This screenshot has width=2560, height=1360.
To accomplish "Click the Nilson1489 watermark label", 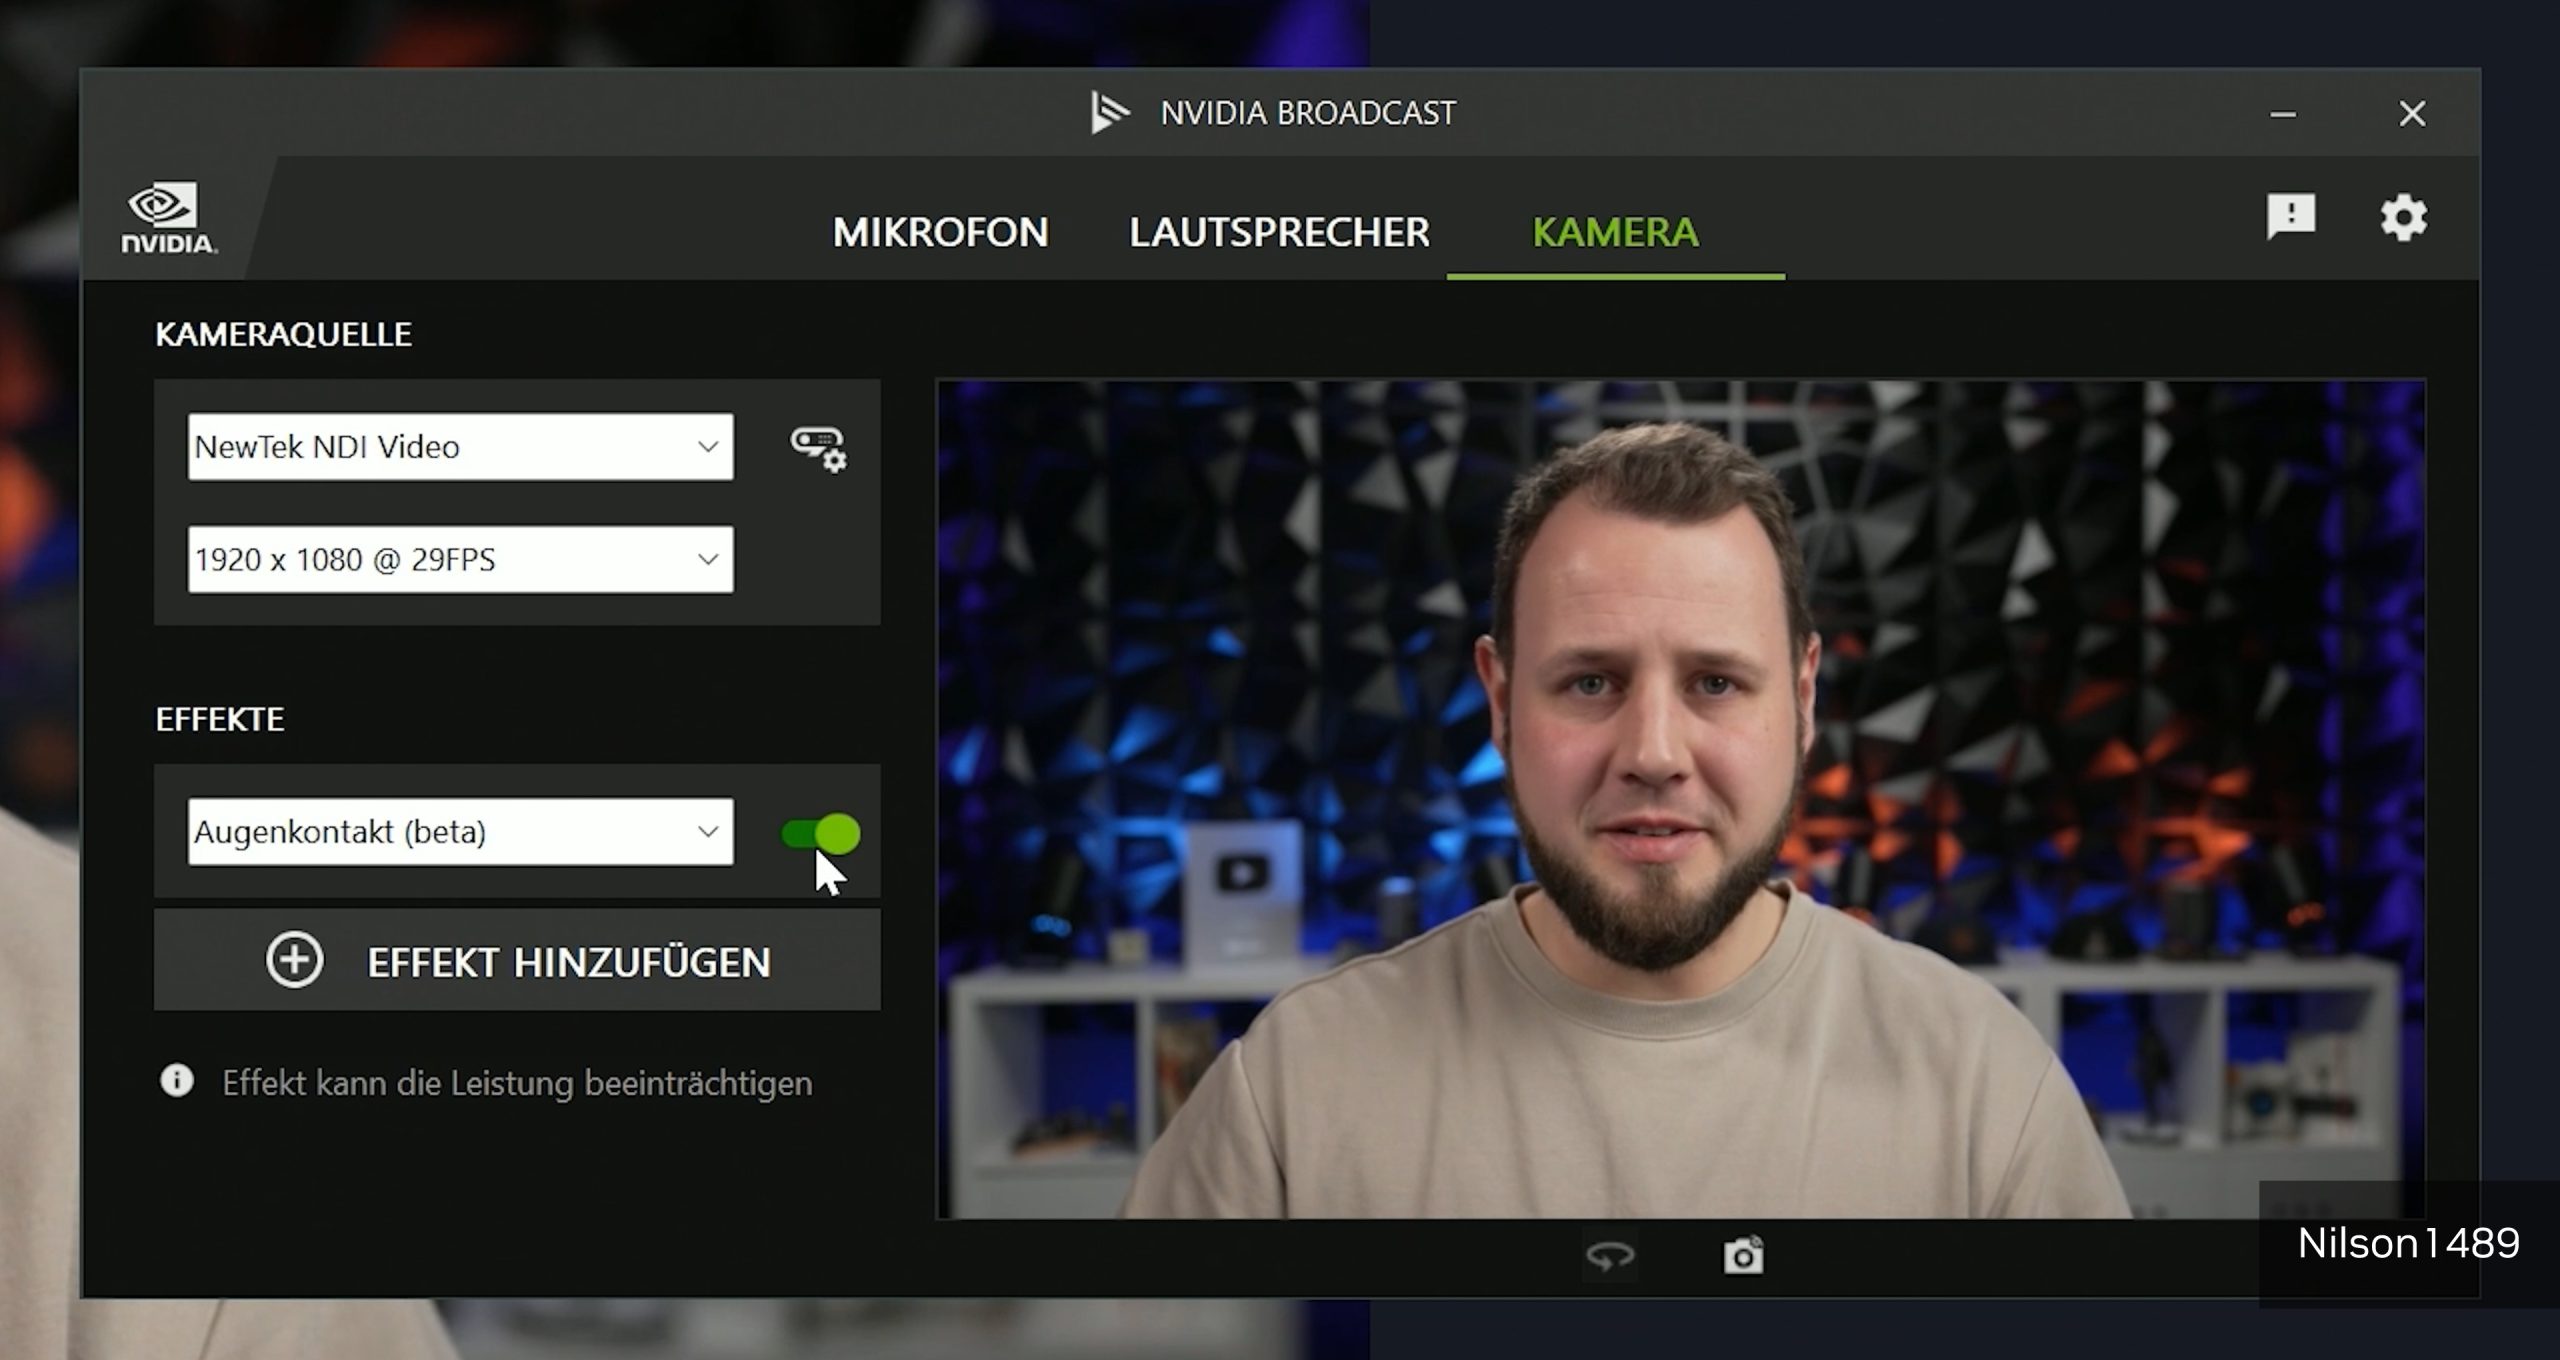I will (x=2408, y=1243).
